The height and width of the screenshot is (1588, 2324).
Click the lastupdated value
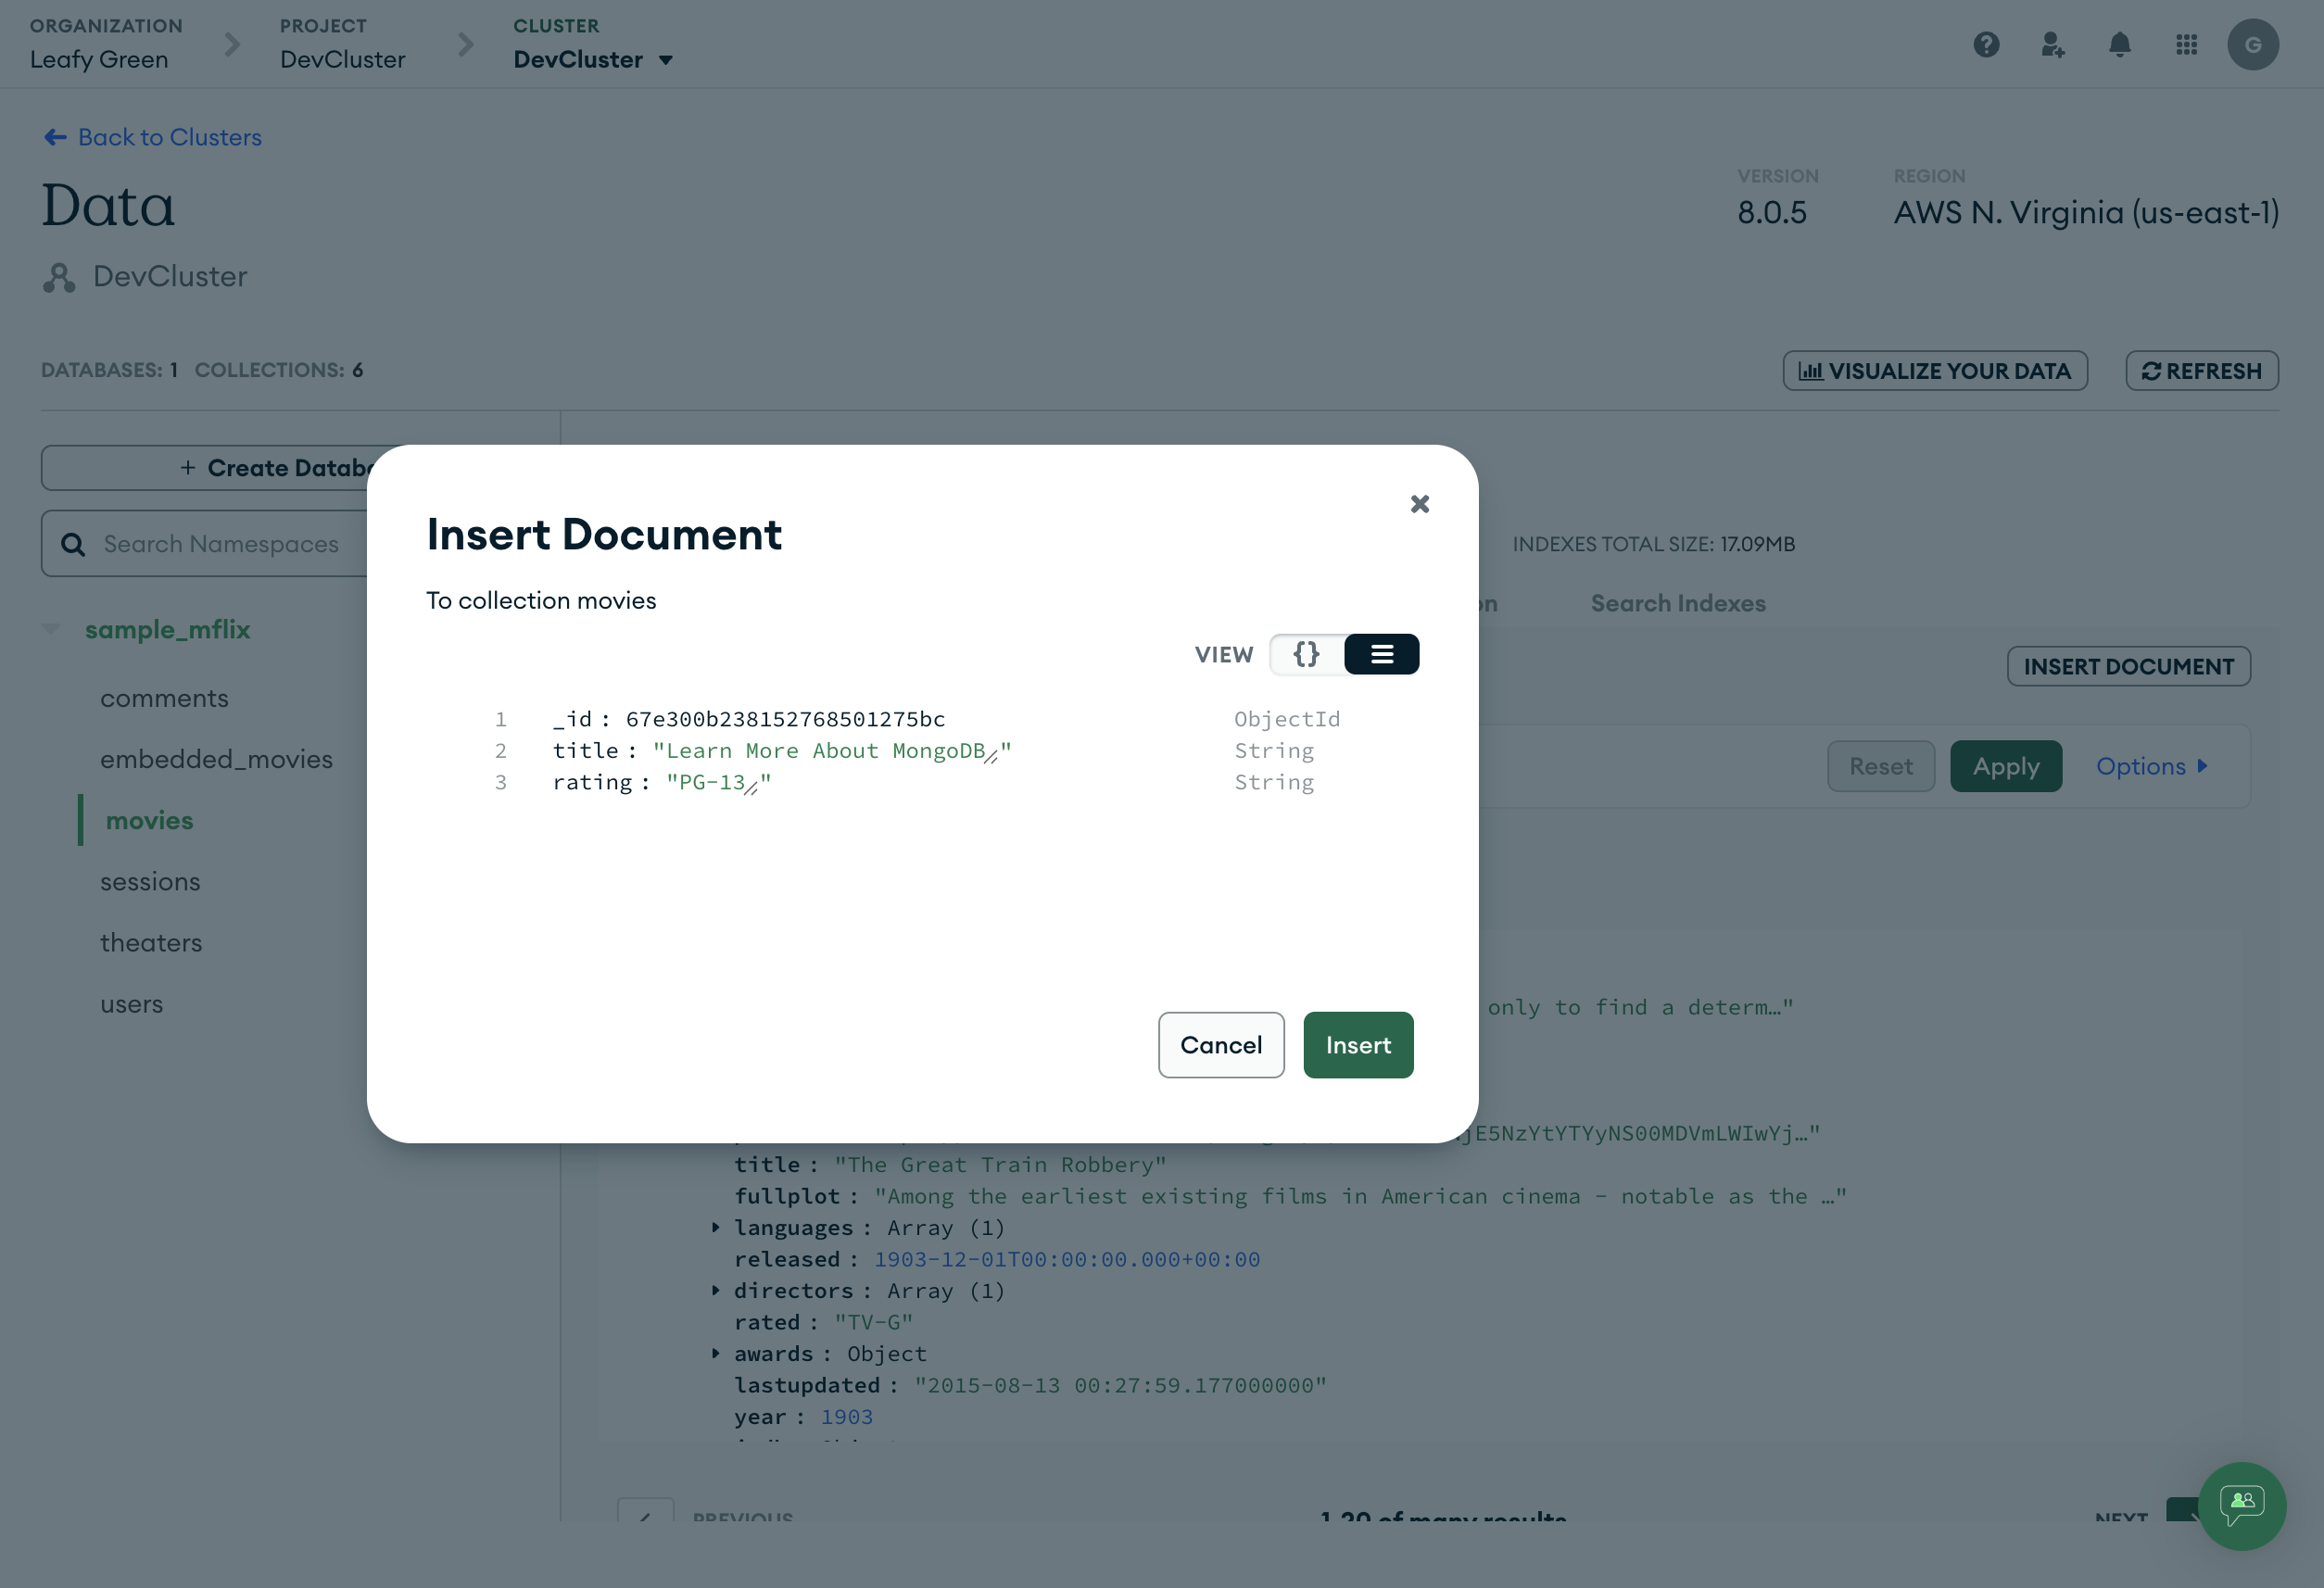(x=1120, y=1385)
